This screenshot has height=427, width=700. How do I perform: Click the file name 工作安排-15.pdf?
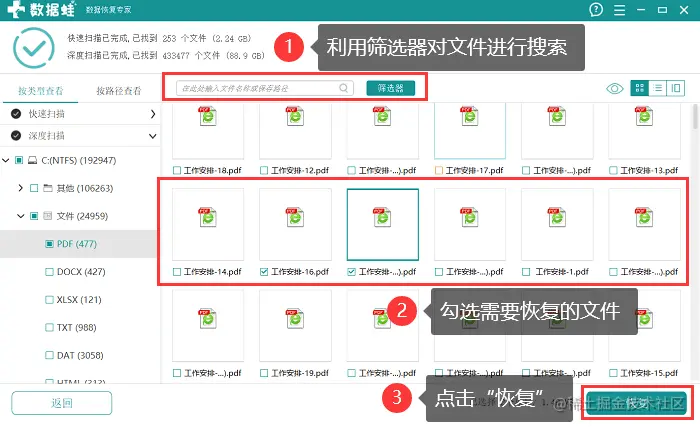649,373
